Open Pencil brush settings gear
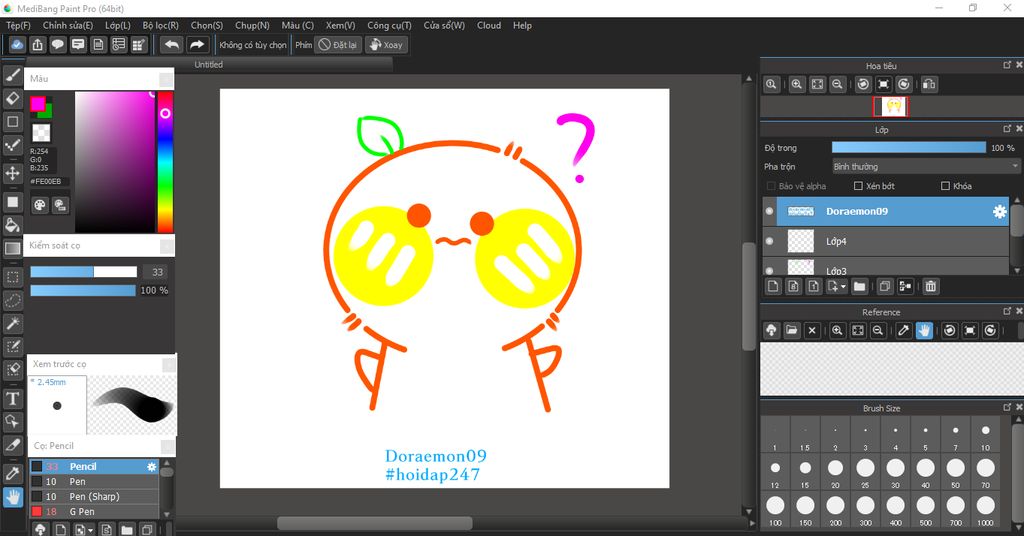Image resolution: width=1024 pixels, height=536 pixels. (x=152, y=467)
